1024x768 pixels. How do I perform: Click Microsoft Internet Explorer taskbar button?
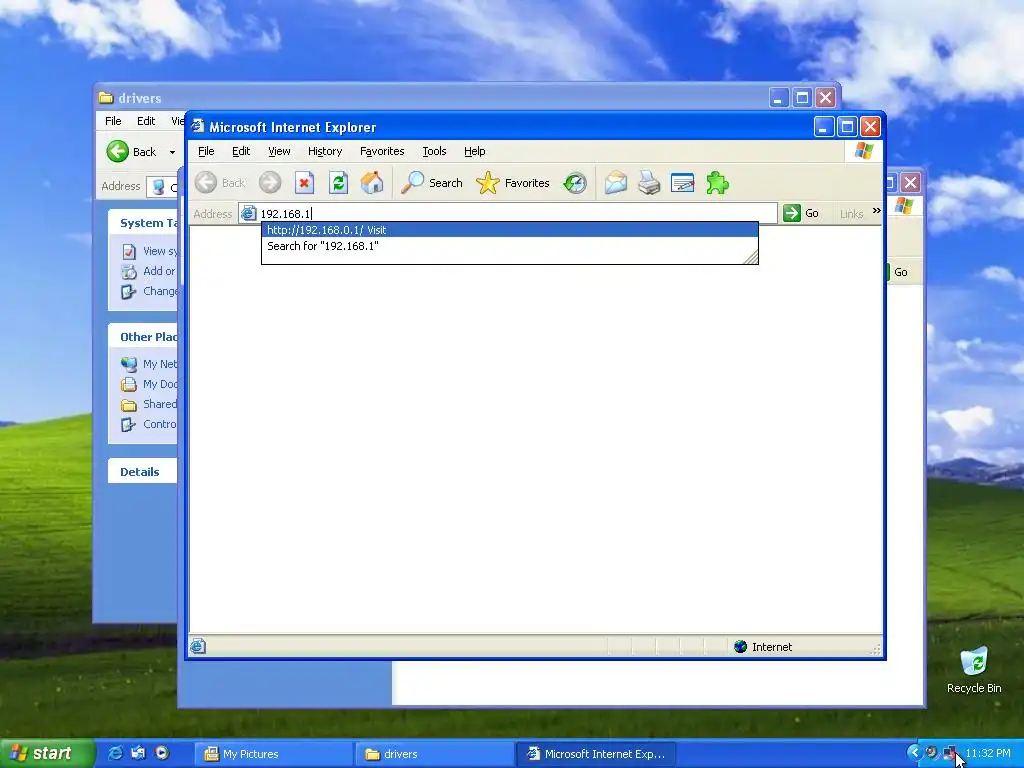click(595, 754)
